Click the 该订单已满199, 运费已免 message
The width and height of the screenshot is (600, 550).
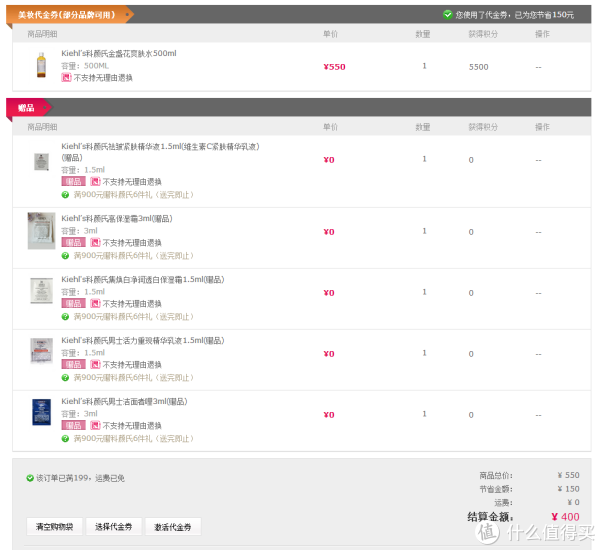coord(80,478)
